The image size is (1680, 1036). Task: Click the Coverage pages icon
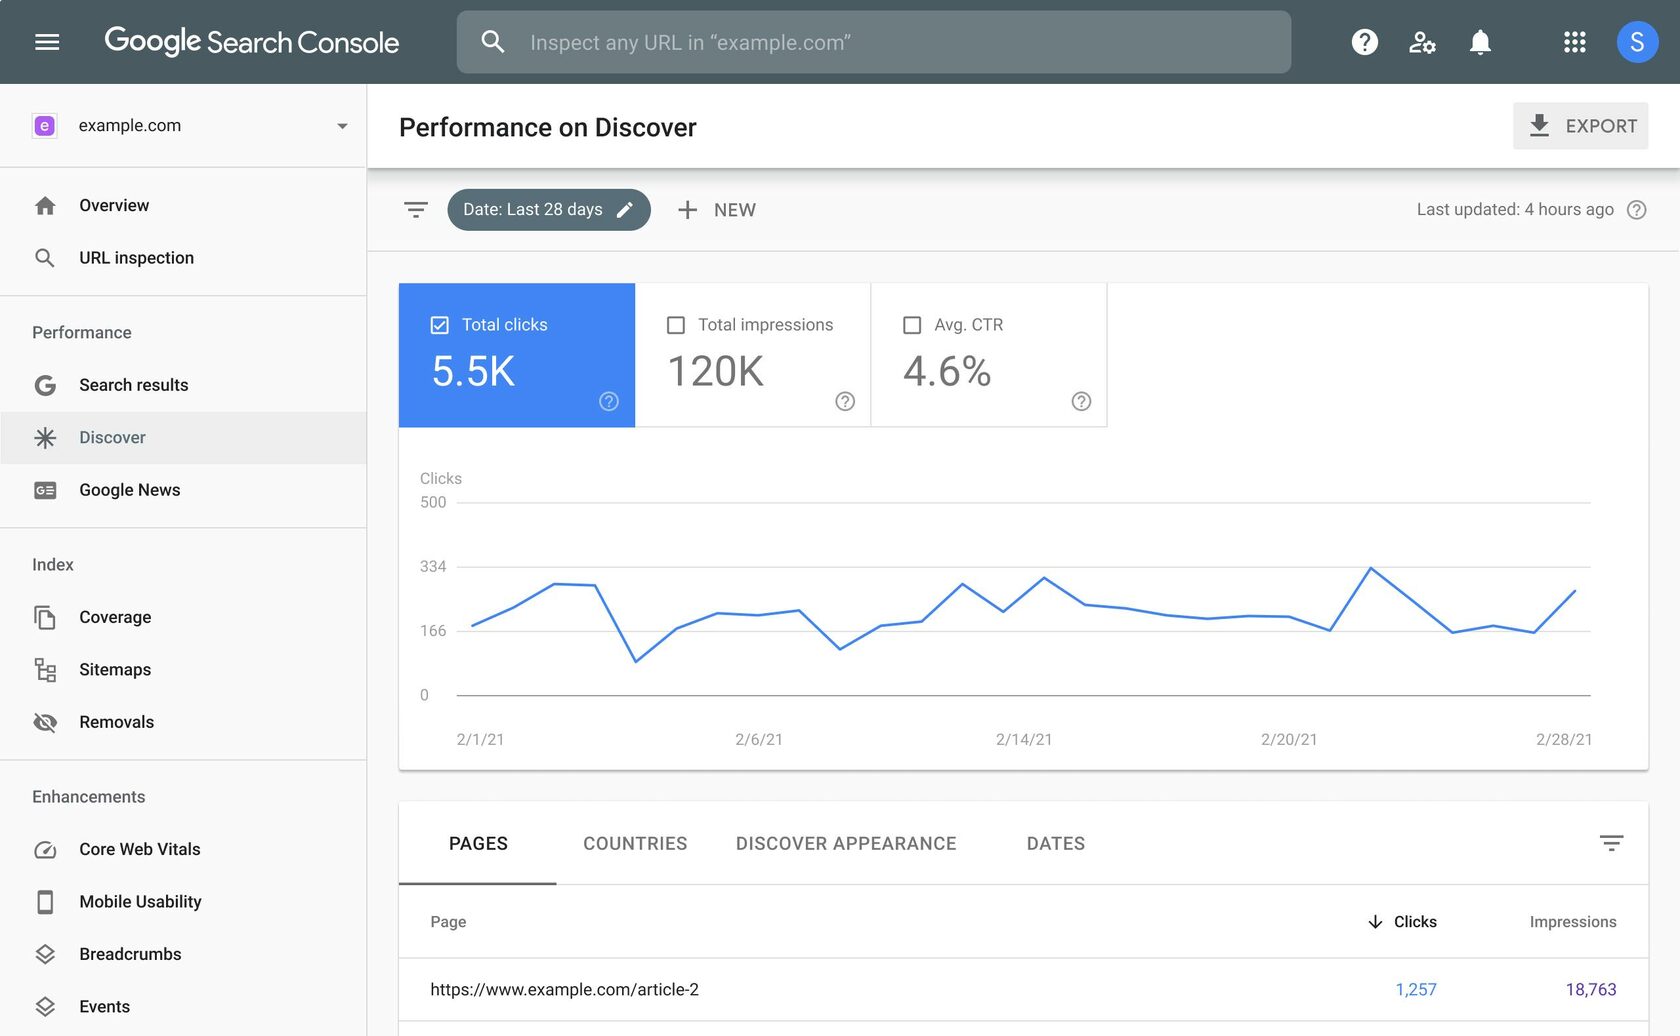pyautogui.click(x=45, y=618)
